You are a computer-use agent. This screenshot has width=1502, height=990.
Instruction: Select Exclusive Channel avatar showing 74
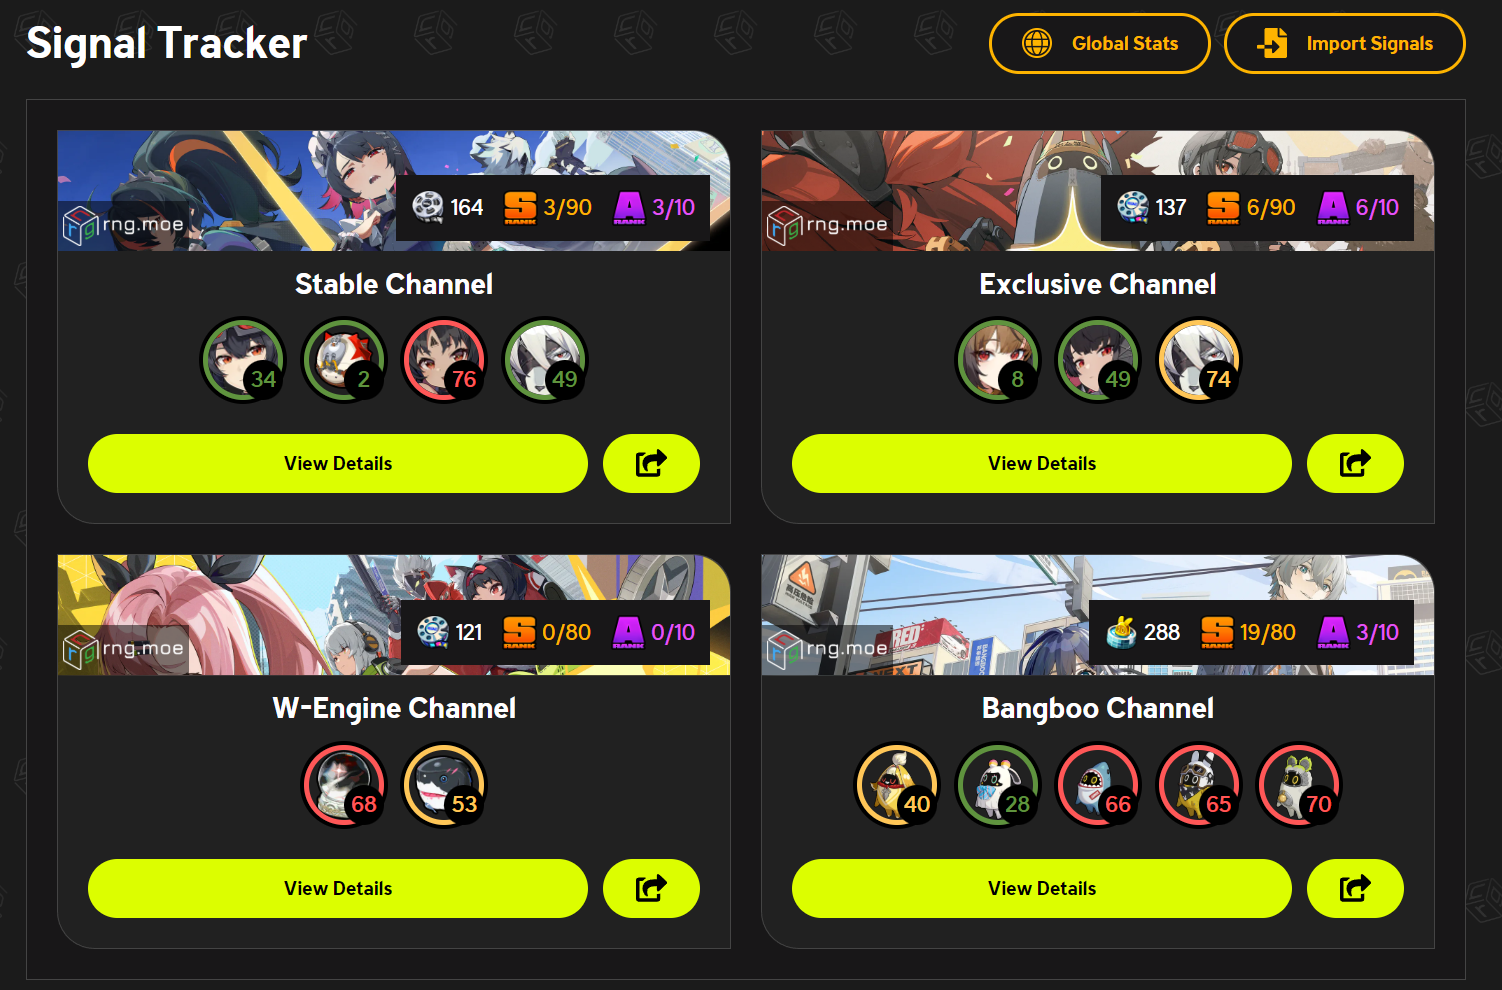coord(1199,360)
